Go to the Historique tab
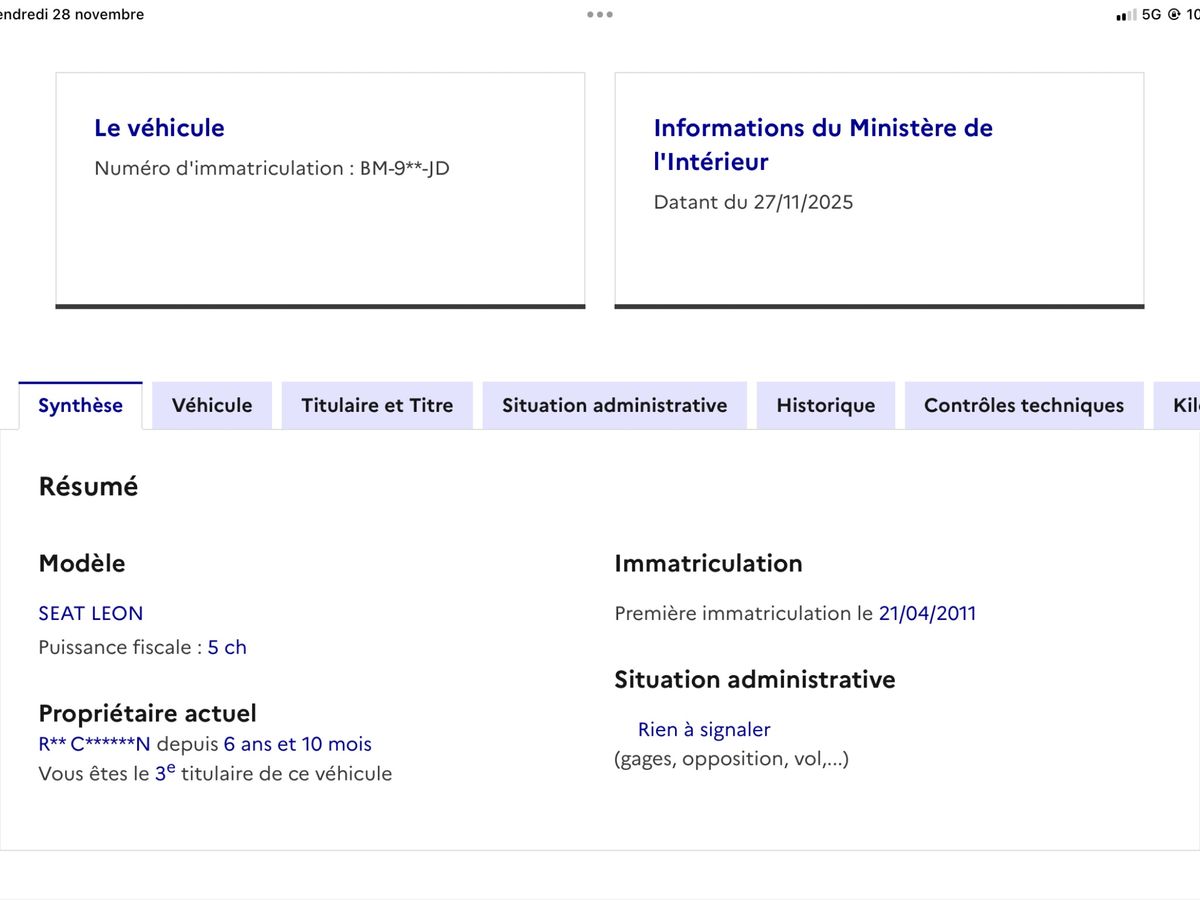Image resolution: width=1200 pixels, height=900 pixels. (x=825, y=405)
